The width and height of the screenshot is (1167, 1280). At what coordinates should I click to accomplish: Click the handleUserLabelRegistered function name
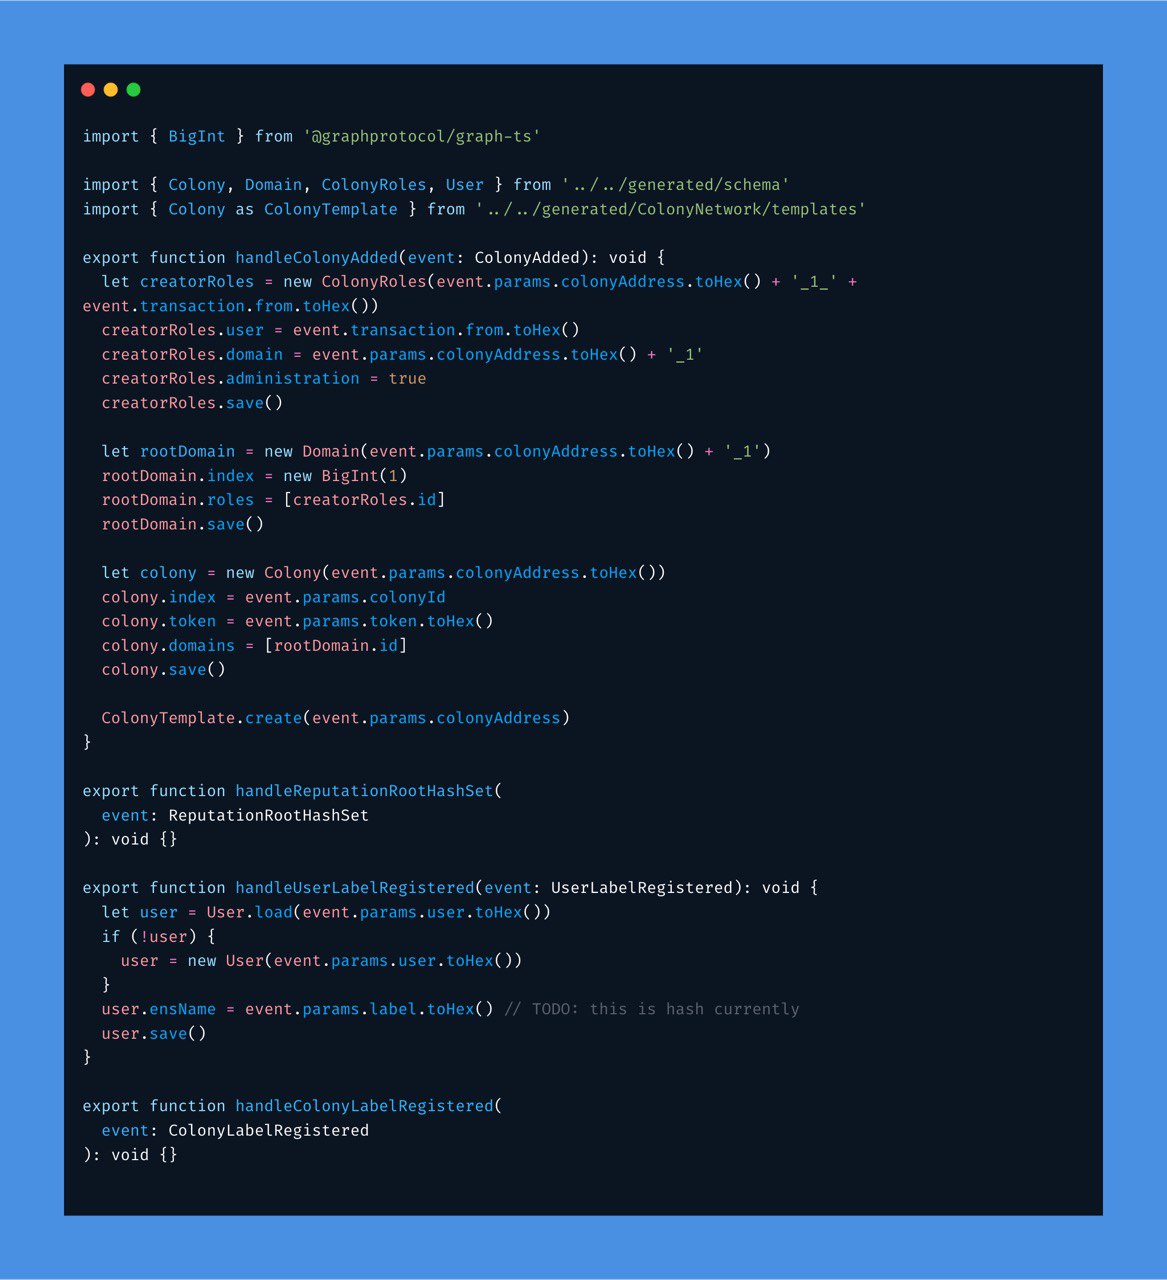tap(354, 888)
